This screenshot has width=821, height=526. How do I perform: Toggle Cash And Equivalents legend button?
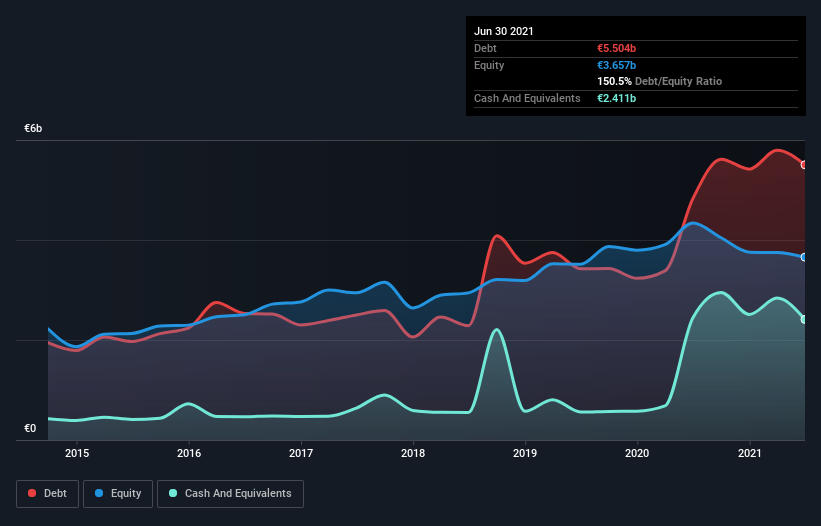pos(230,494)
